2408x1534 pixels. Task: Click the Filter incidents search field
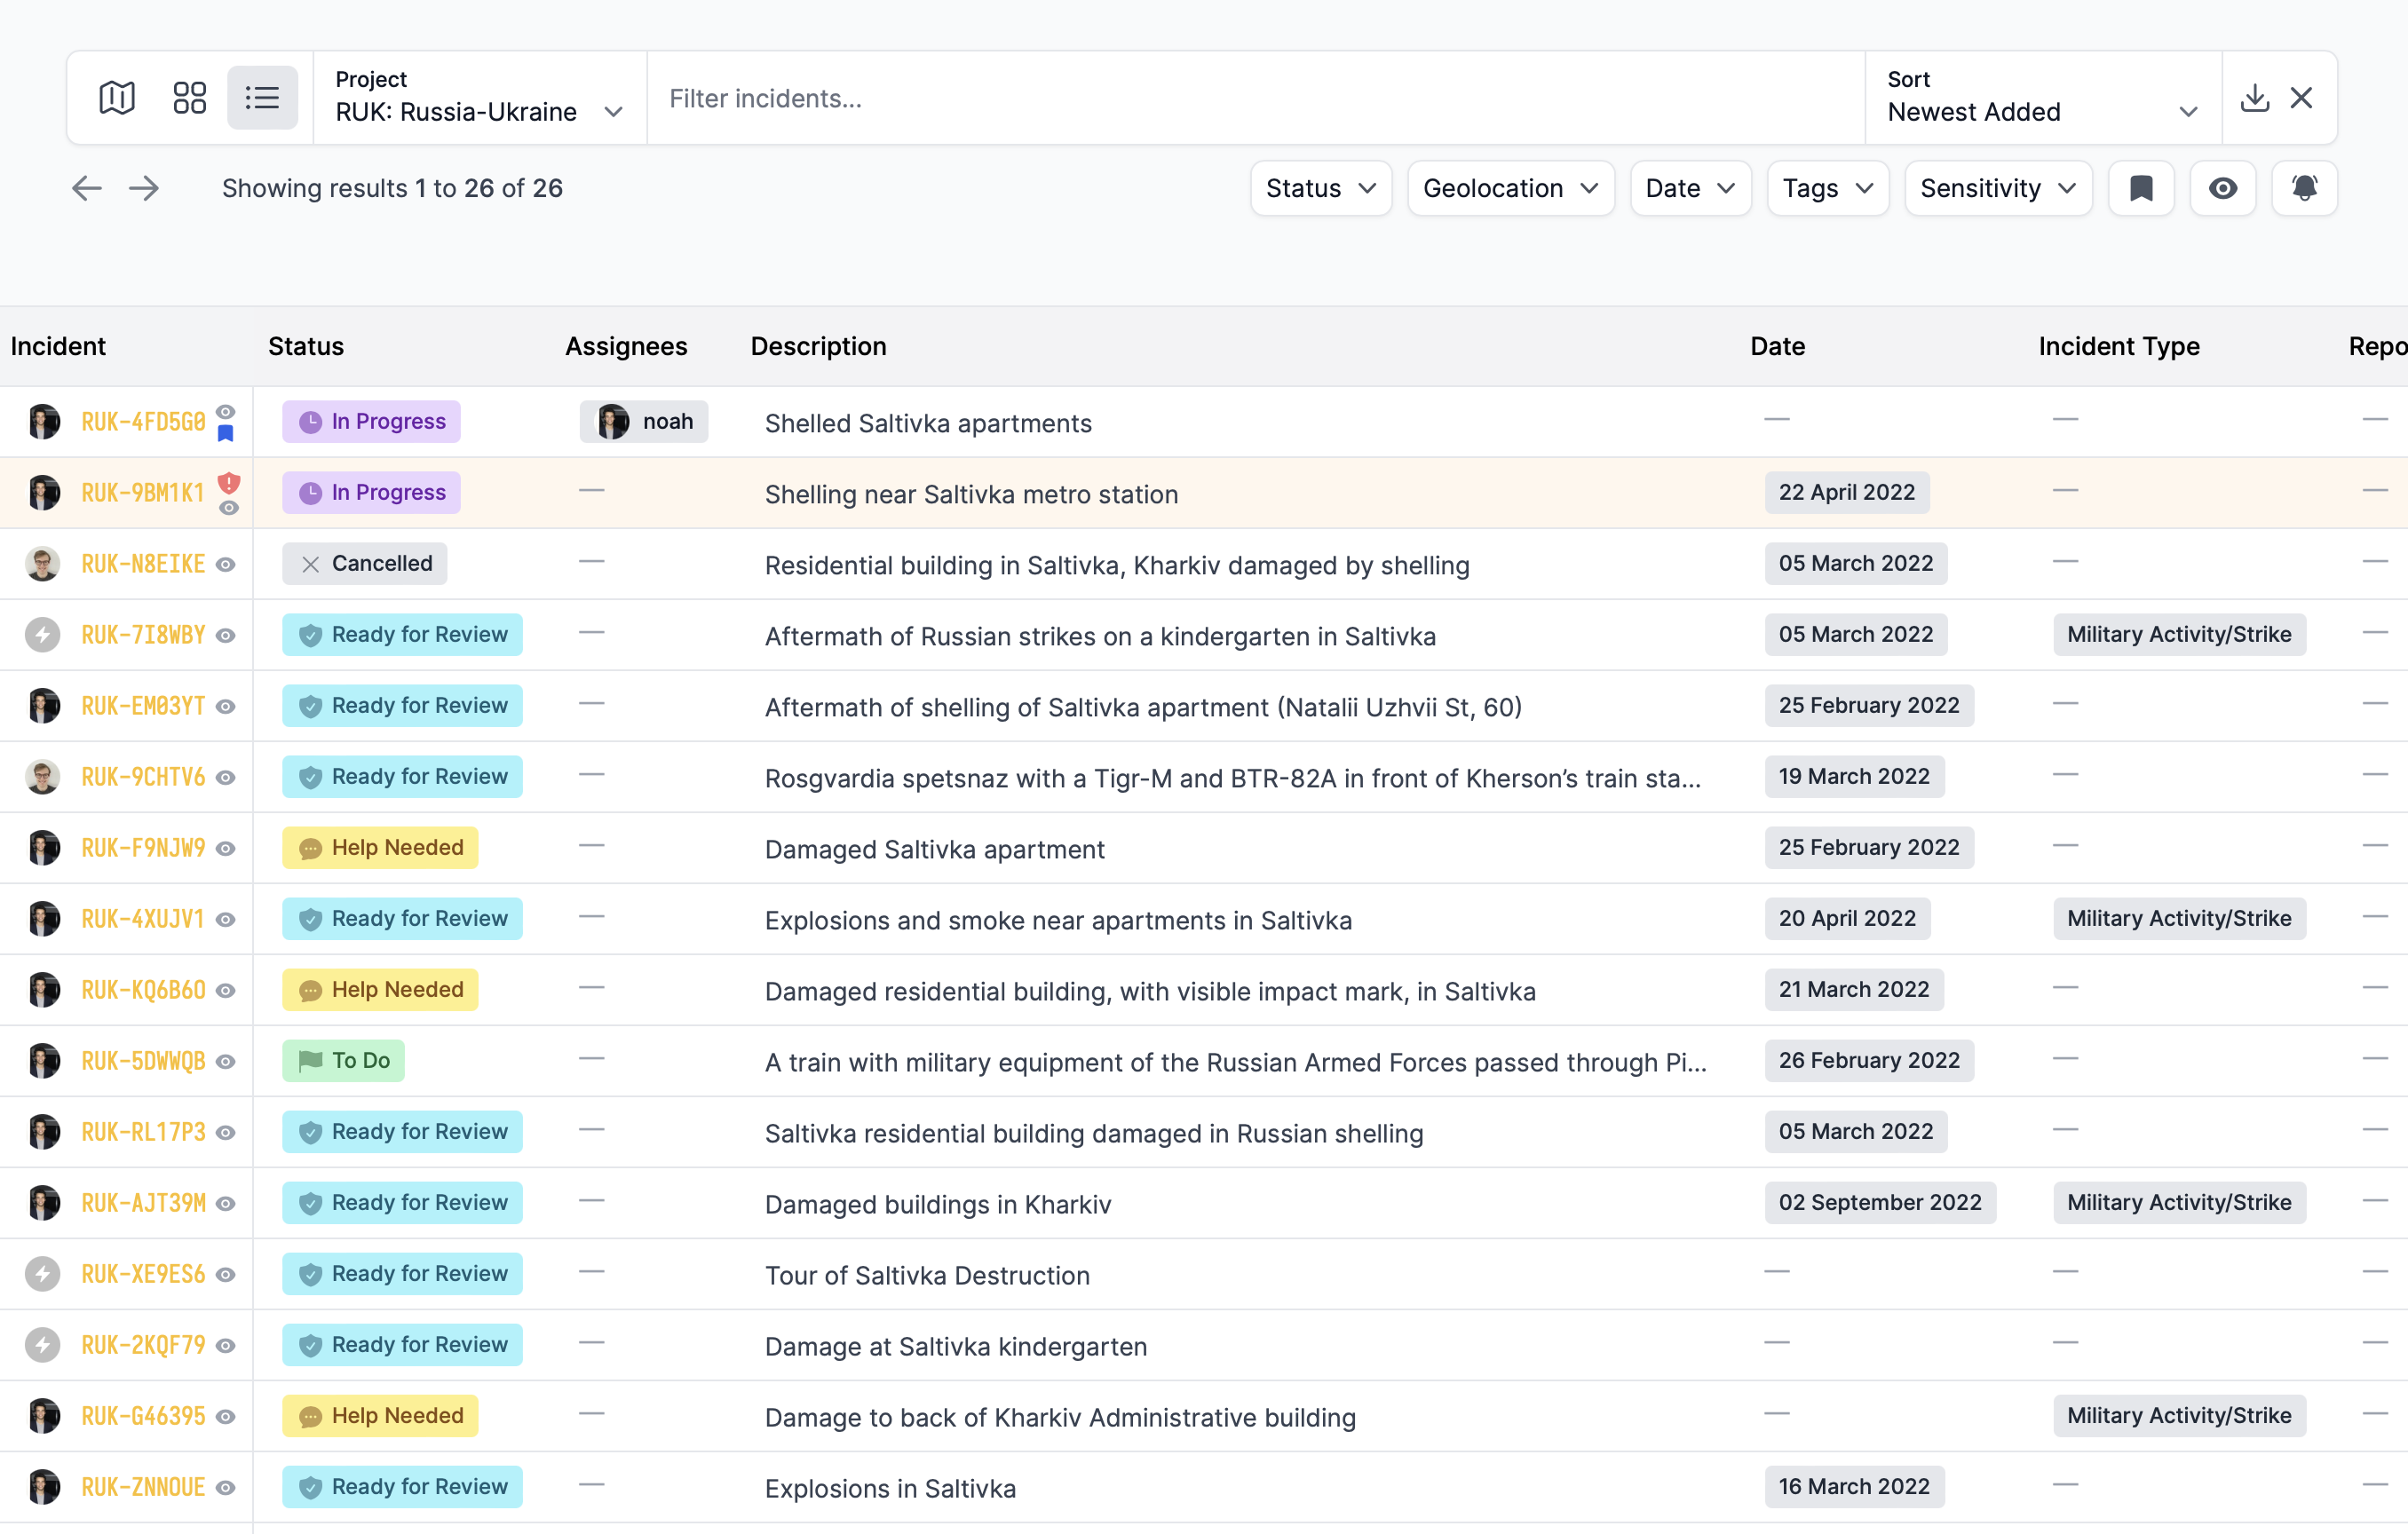[x=1255, y=98]
